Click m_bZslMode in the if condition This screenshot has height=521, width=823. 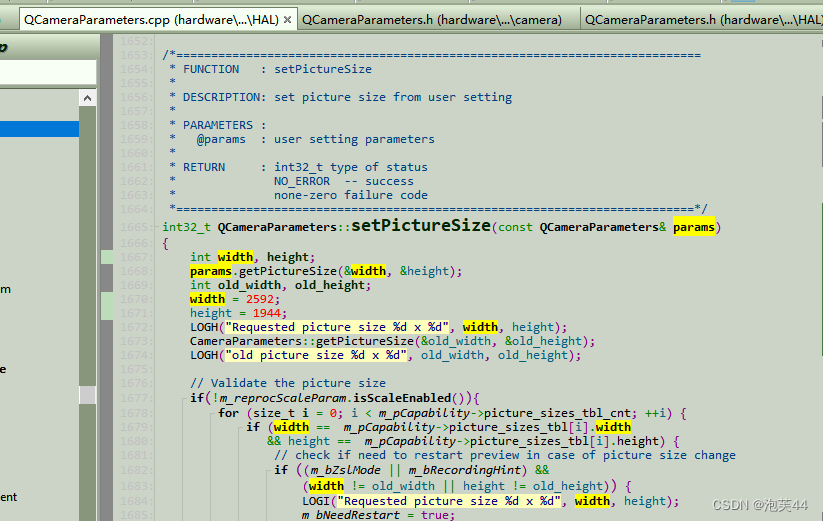[345, 470]
